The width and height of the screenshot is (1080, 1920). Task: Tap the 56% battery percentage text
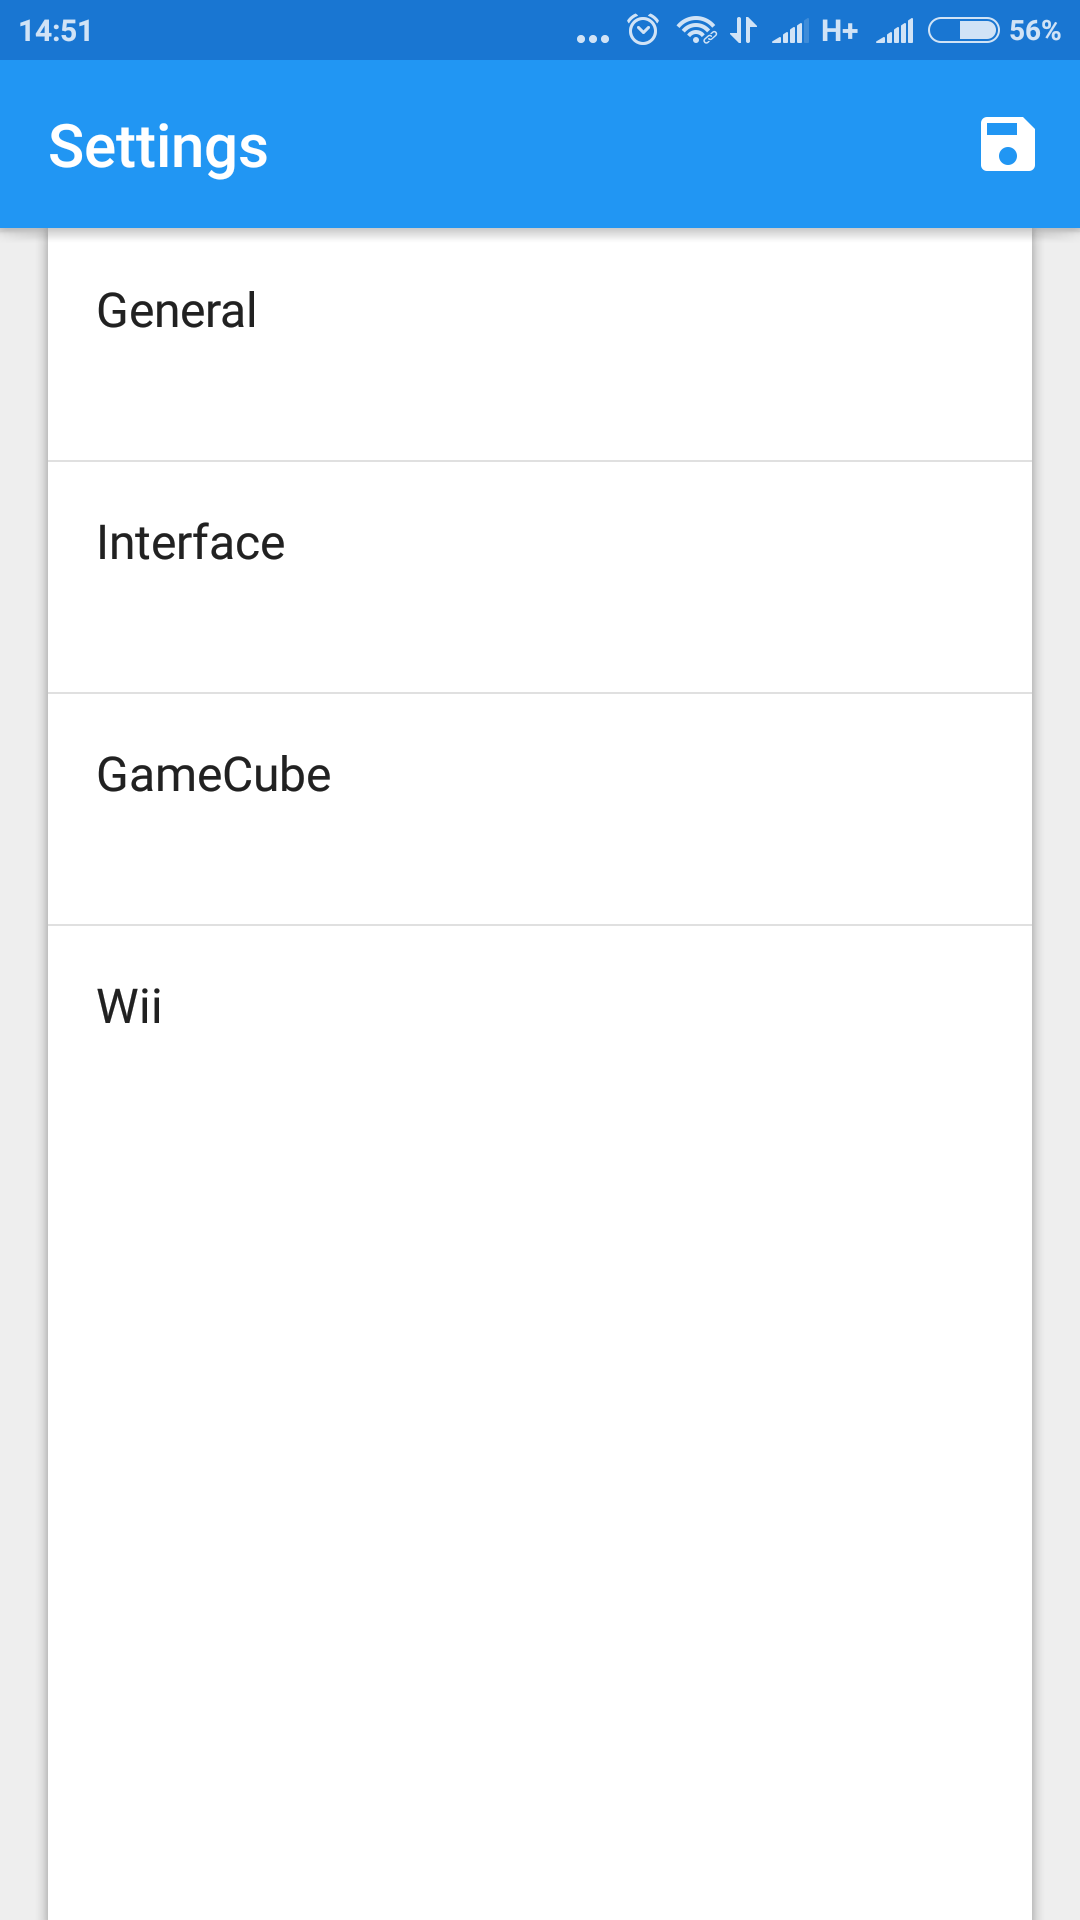[1035, 31]
